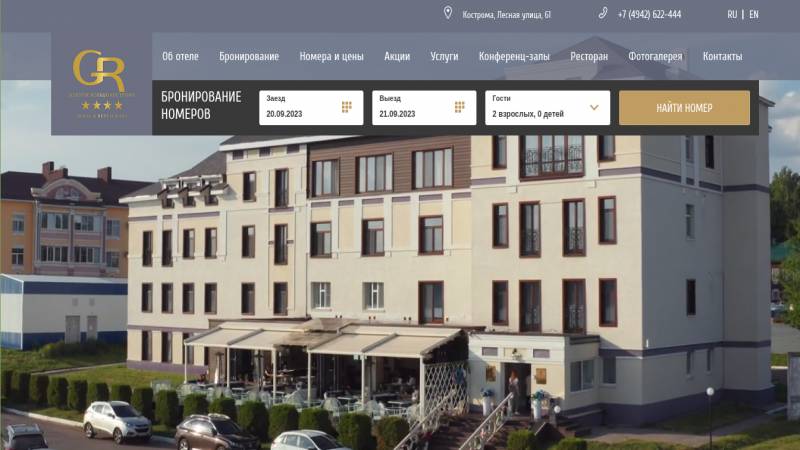The width and height of the screenshot is (800, 450).
Task: Switch site language to EN
Action: point(754,14)
